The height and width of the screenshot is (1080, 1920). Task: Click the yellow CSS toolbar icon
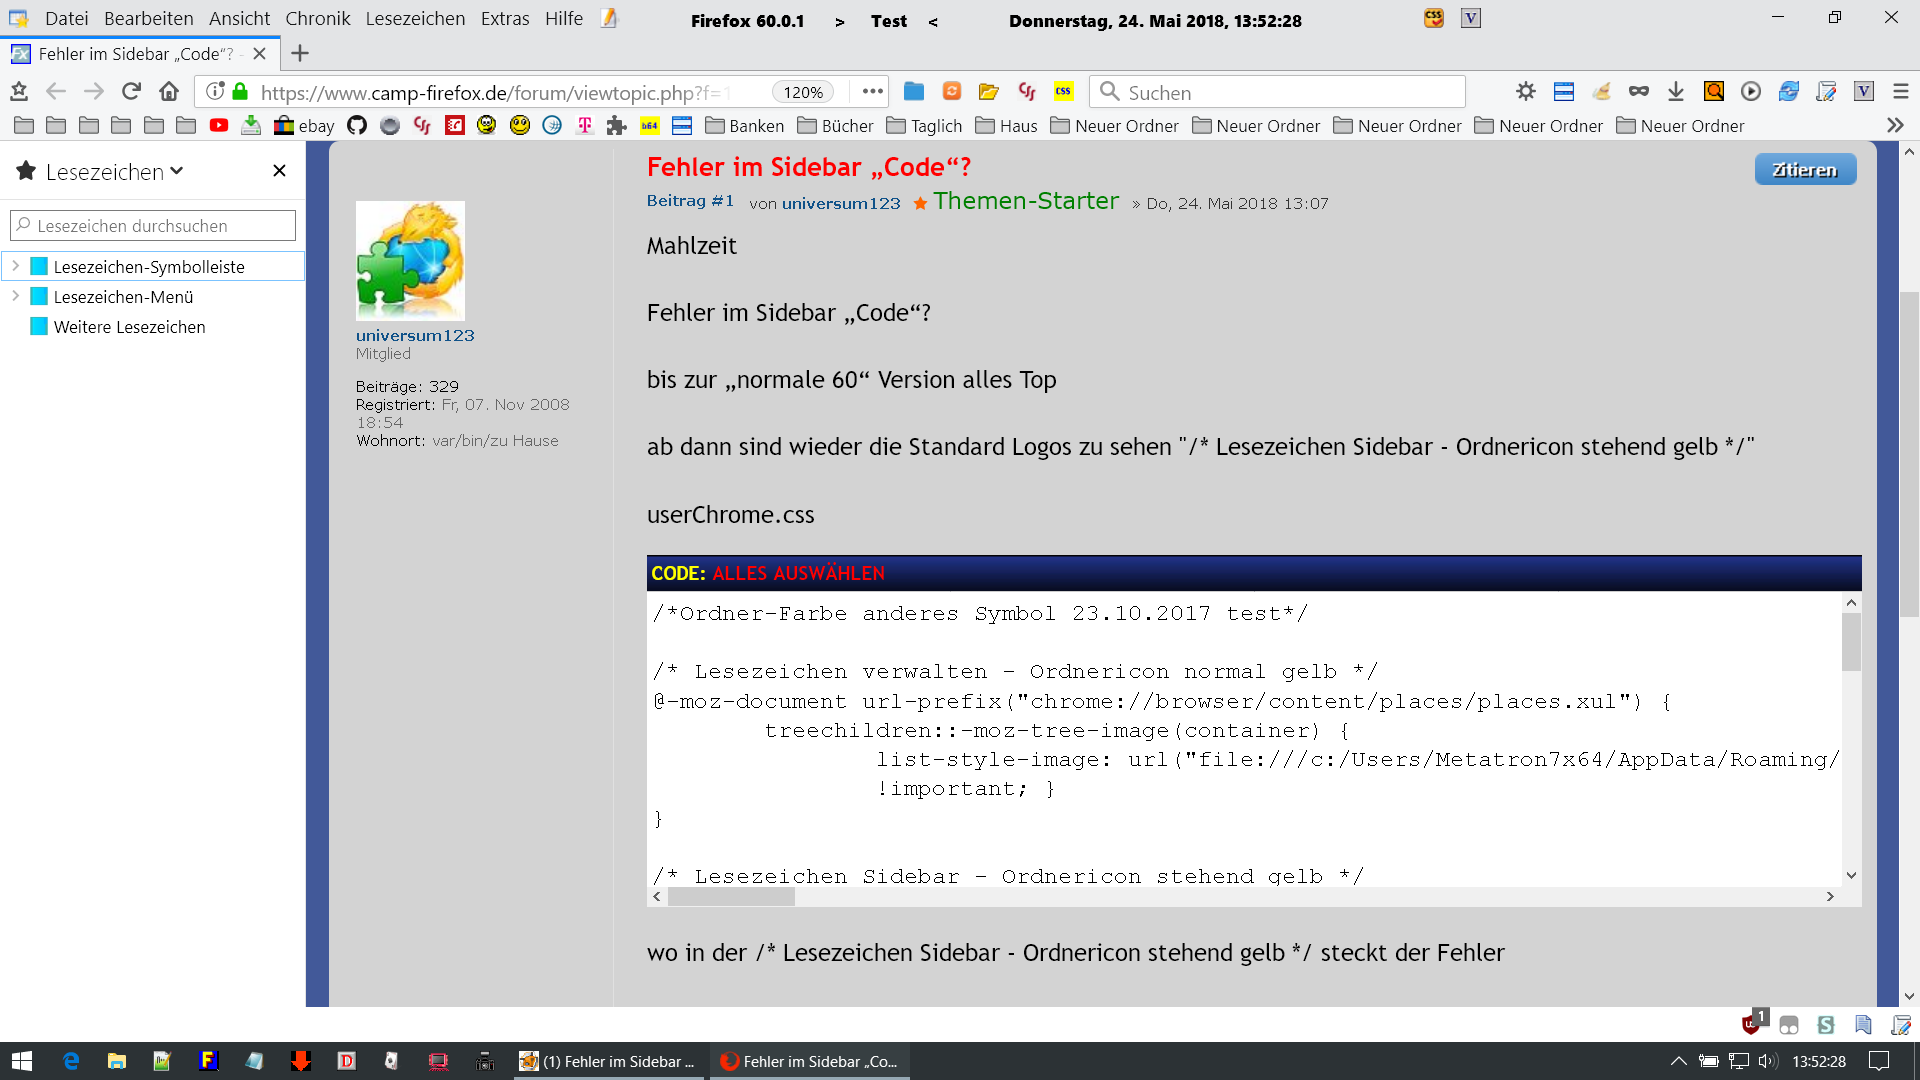1063,92
